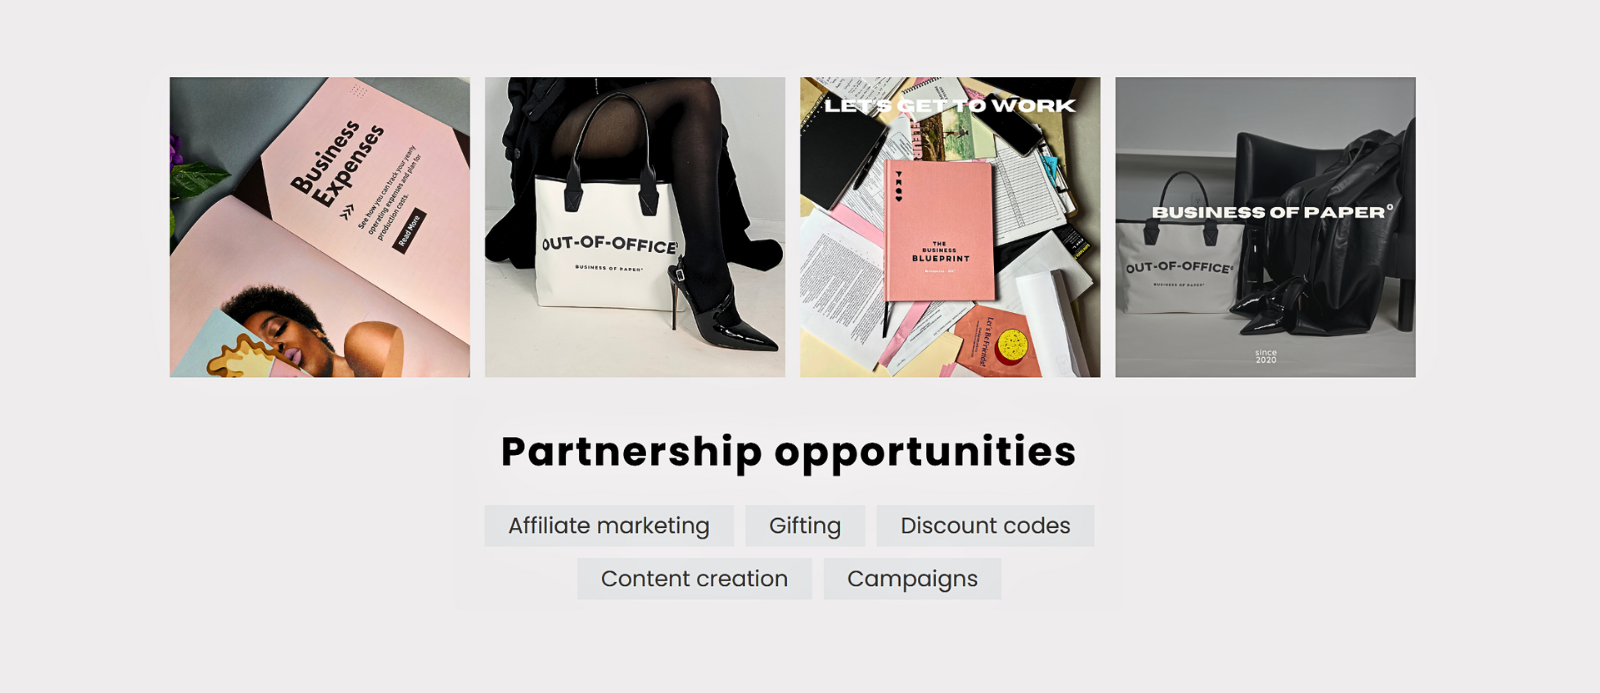Open the Business of Paper chair photo
This screenshot has height=693, width=1600.
tap(1265, 227)
